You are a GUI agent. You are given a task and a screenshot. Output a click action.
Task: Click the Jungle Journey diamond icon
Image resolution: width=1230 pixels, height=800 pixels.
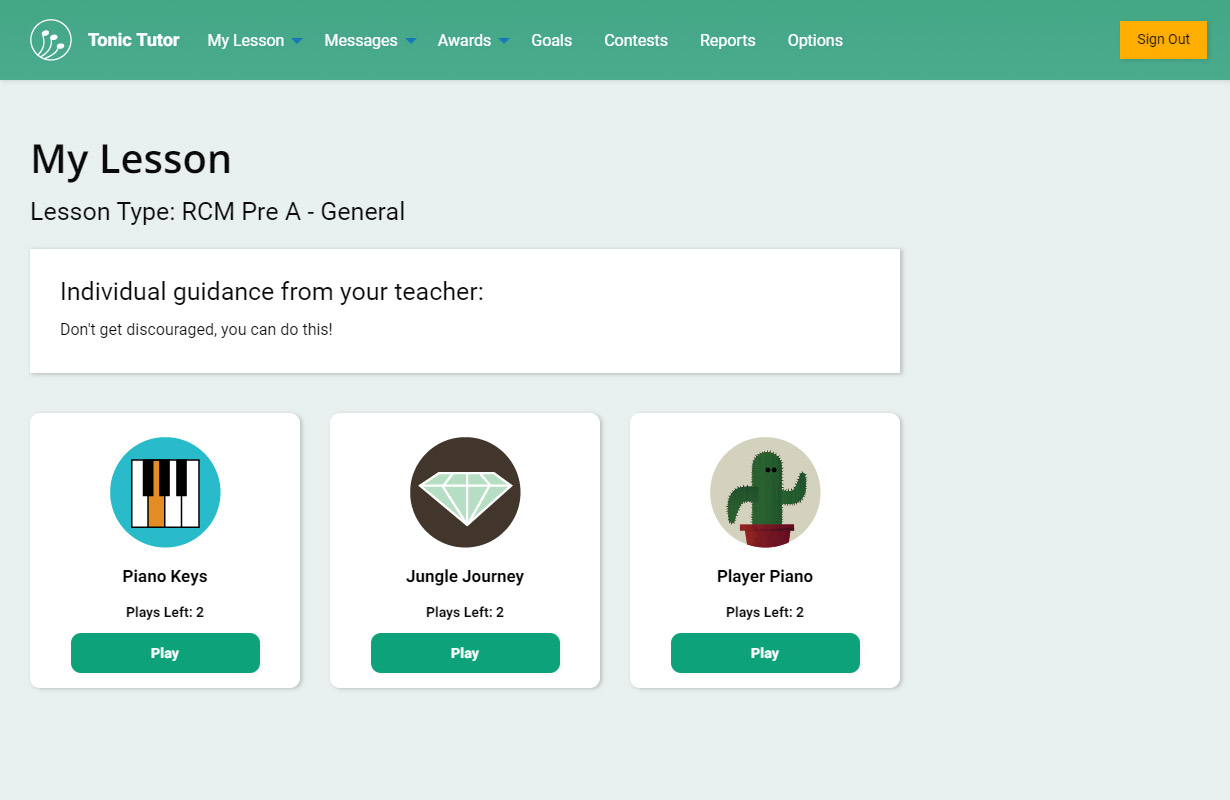[x=465, y=492]
